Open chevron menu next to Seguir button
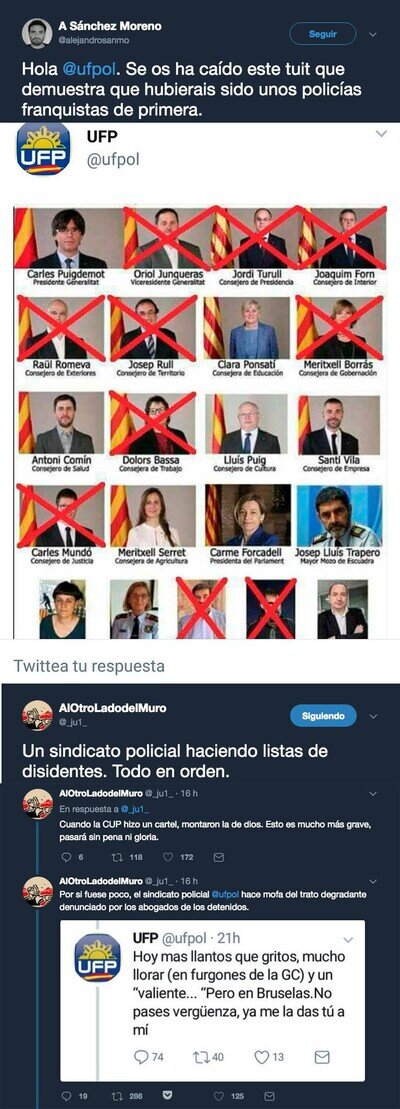 tap(373, 34)
